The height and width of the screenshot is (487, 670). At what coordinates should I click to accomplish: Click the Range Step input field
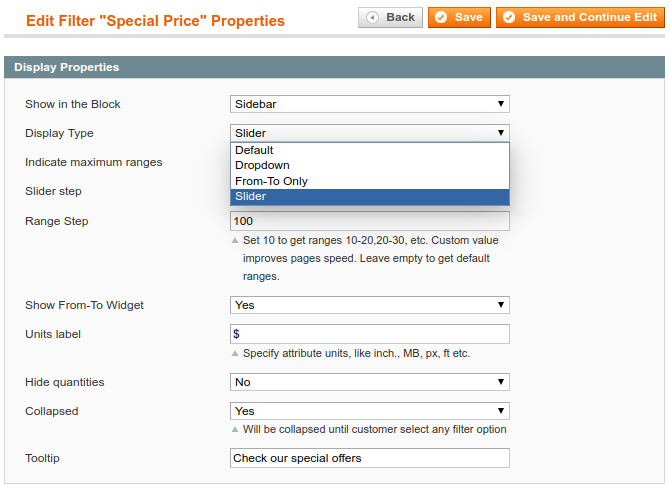[369, 221]
